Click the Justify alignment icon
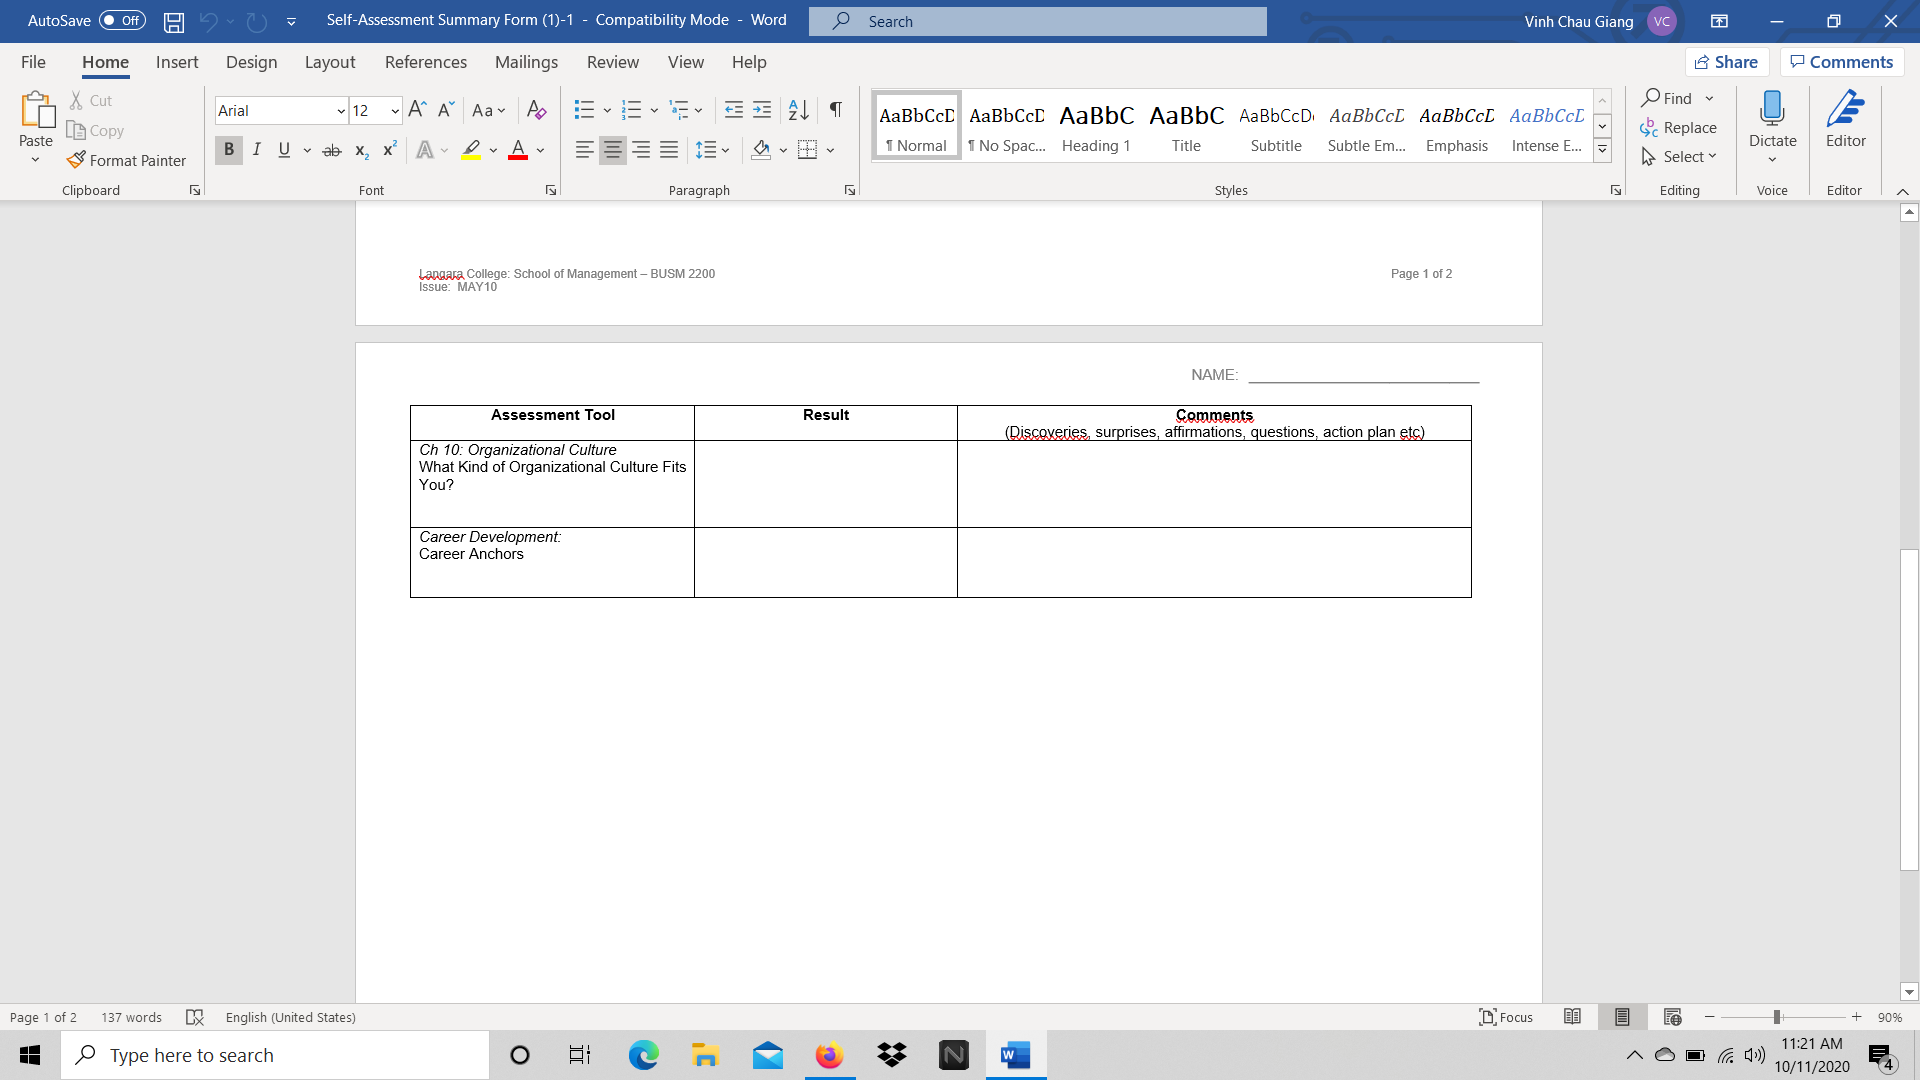 (669, 150)
